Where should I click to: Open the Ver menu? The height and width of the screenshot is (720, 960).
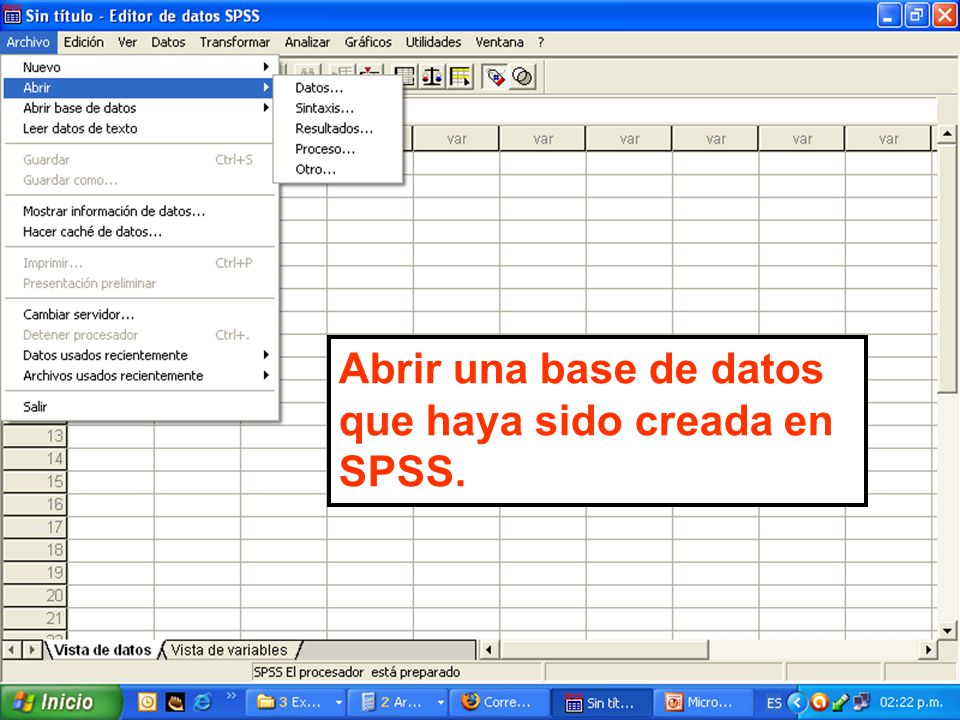click(x=127, y=42)
